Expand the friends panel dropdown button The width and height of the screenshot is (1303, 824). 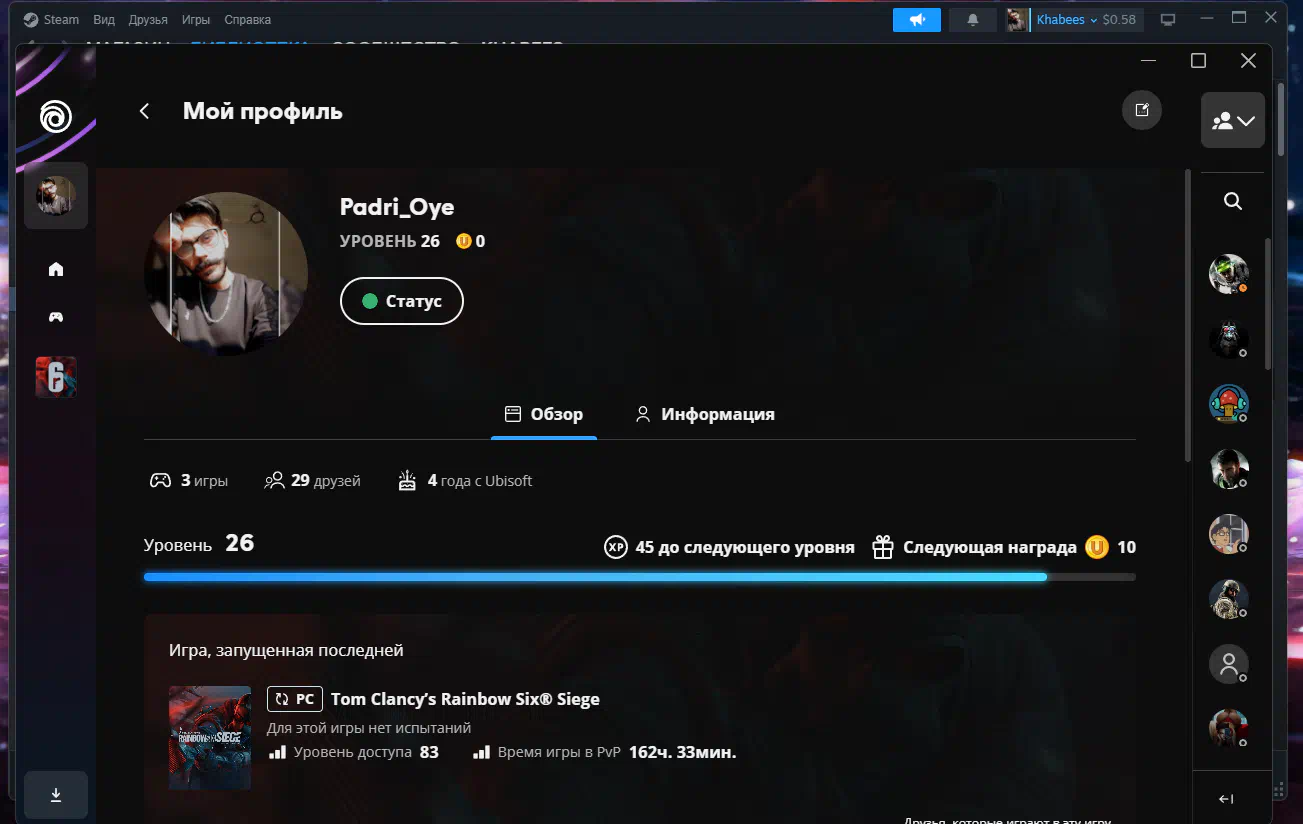(x=1233, y=120)
